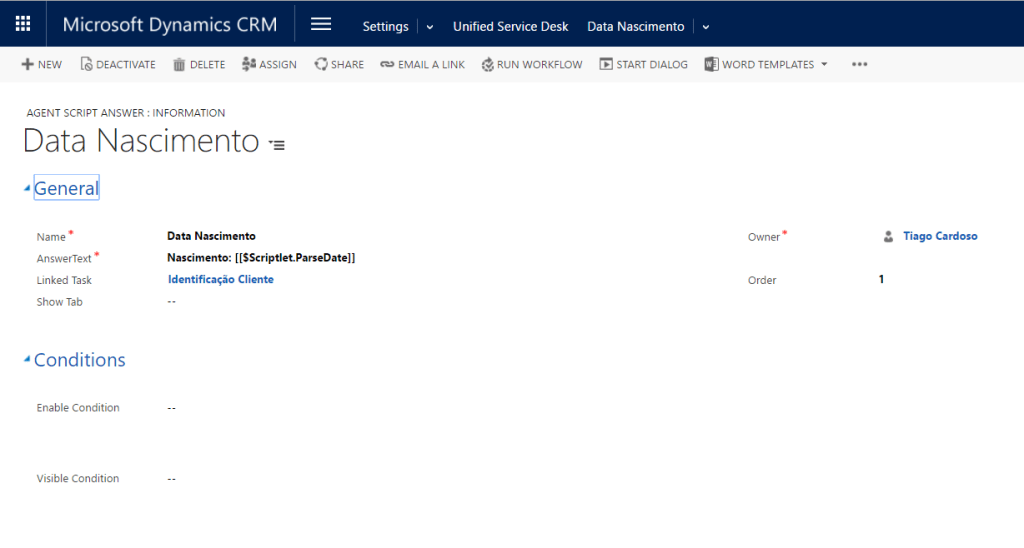This screenshot has height=548, width=1024.
Task: Click the Enable Condition field value
Action: [x=172, y=408]
